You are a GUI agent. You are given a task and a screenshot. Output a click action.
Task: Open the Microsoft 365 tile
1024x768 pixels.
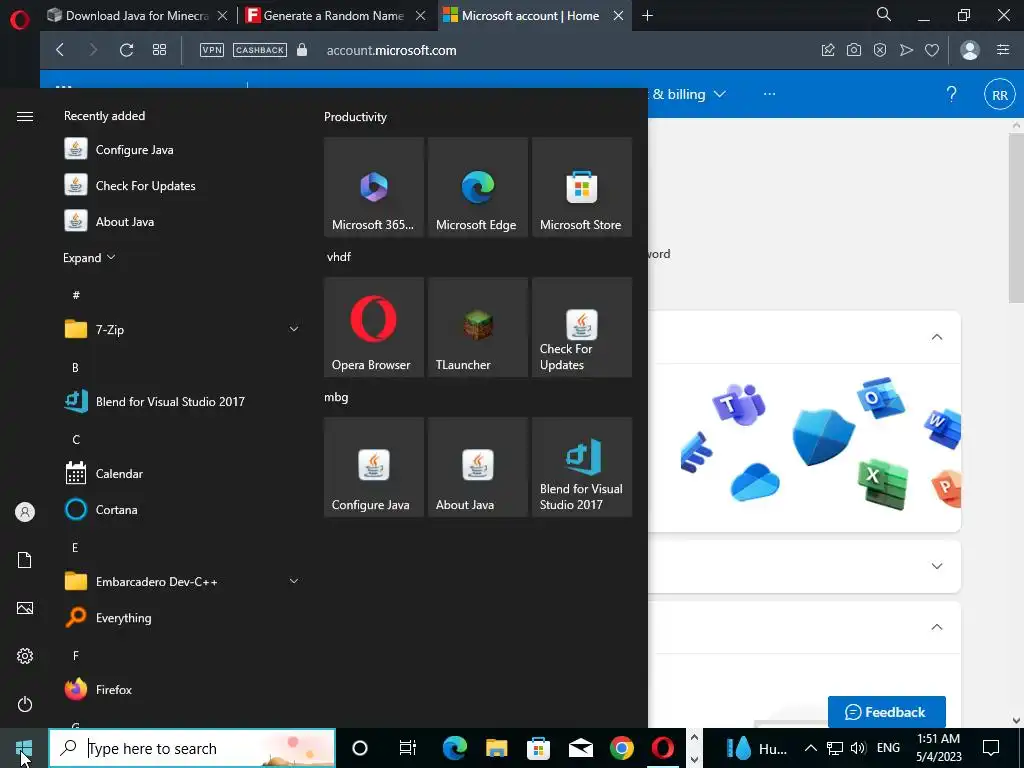374,187
